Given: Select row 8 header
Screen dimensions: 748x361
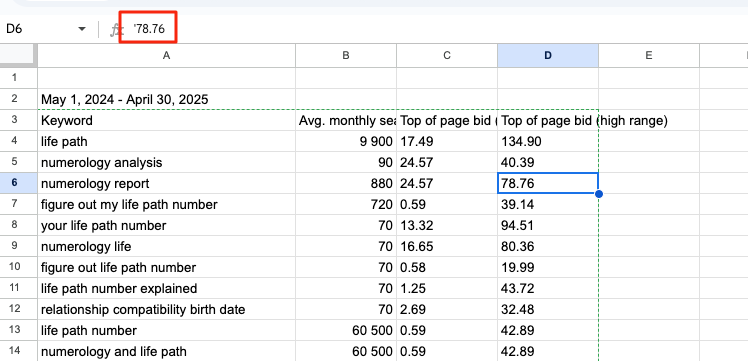Looking at the screenshot, I should pos(19,225).
